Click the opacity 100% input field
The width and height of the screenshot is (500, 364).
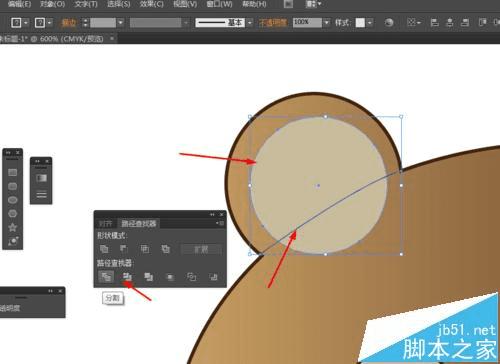(307, 23)
